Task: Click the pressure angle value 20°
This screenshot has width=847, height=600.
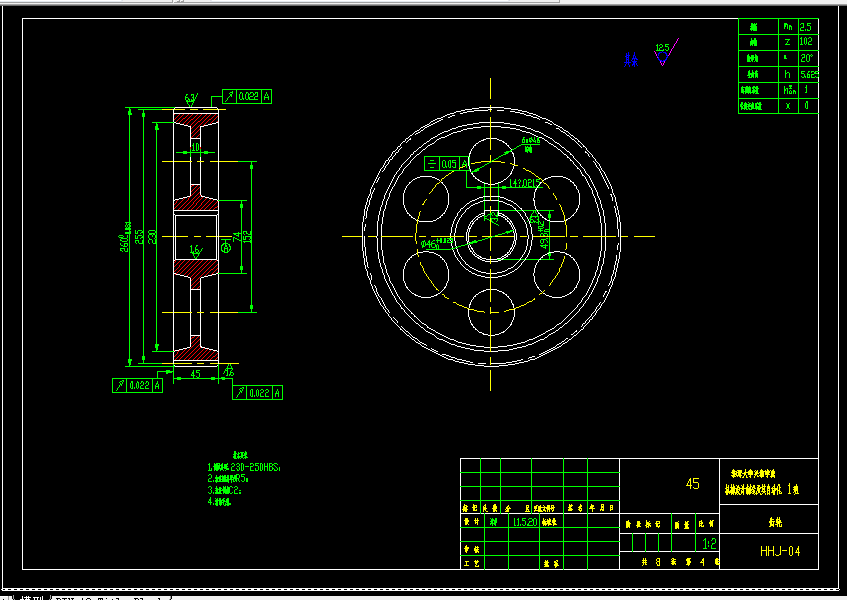Action: (806, 58)
